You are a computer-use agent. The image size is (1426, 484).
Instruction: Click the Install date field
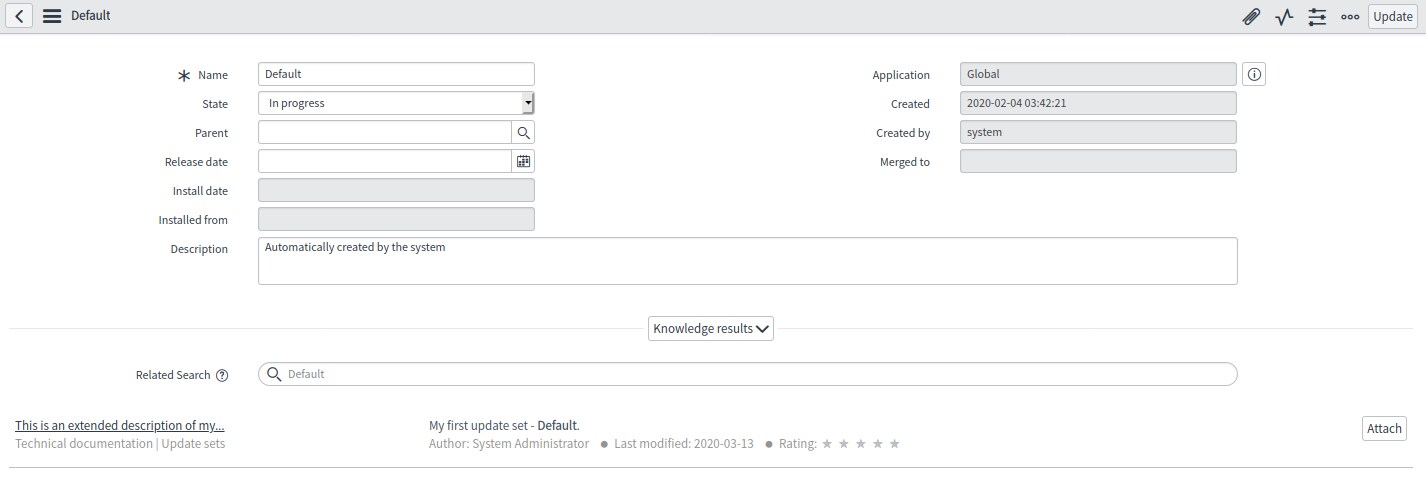tap(396, 190)
